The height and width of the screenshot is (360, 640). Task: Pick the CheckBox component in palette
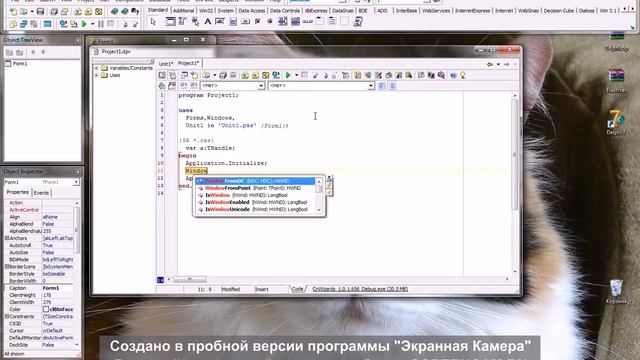coord(258,22)
